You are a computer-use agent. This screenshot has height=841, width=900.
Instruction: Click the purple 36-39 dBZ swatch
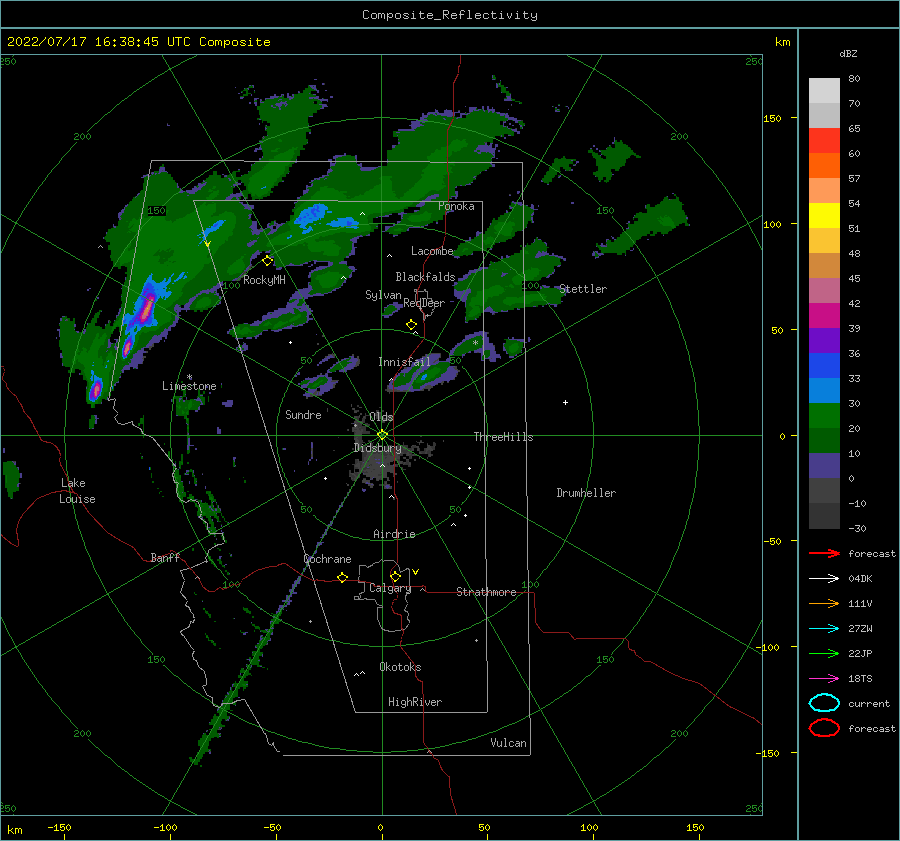pyautogui.click(x=824, y=341)
